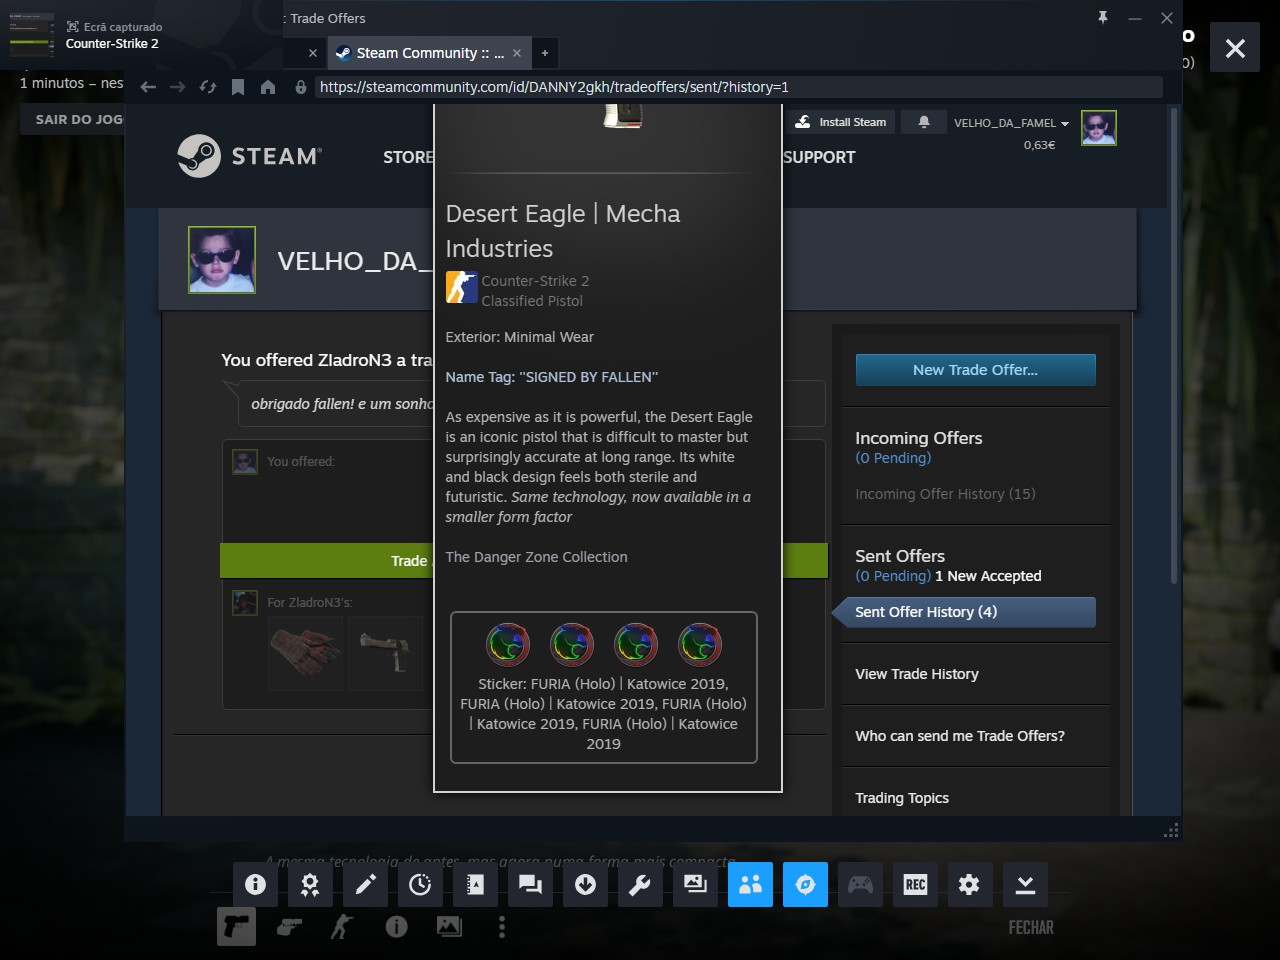Go forward with the browser forward arrow

coord(177,87)
